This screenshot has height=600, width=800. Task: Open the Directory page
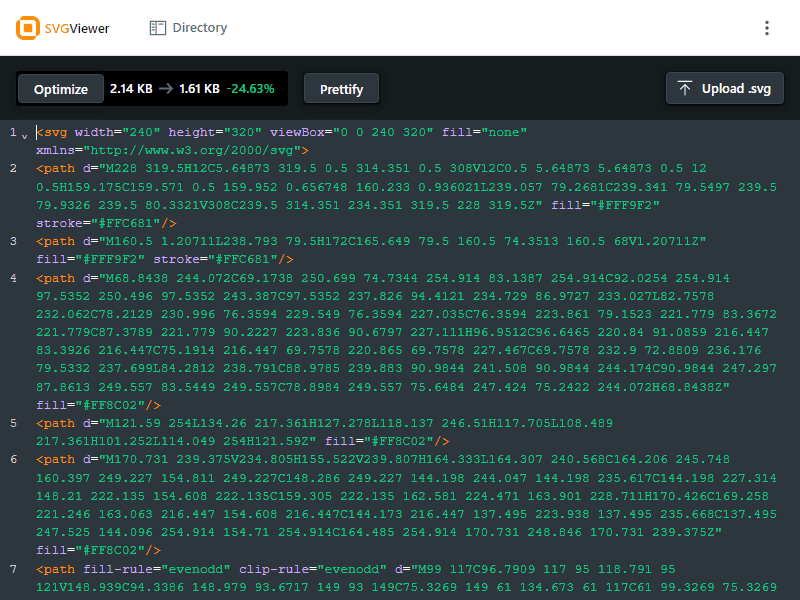(188, 28)
